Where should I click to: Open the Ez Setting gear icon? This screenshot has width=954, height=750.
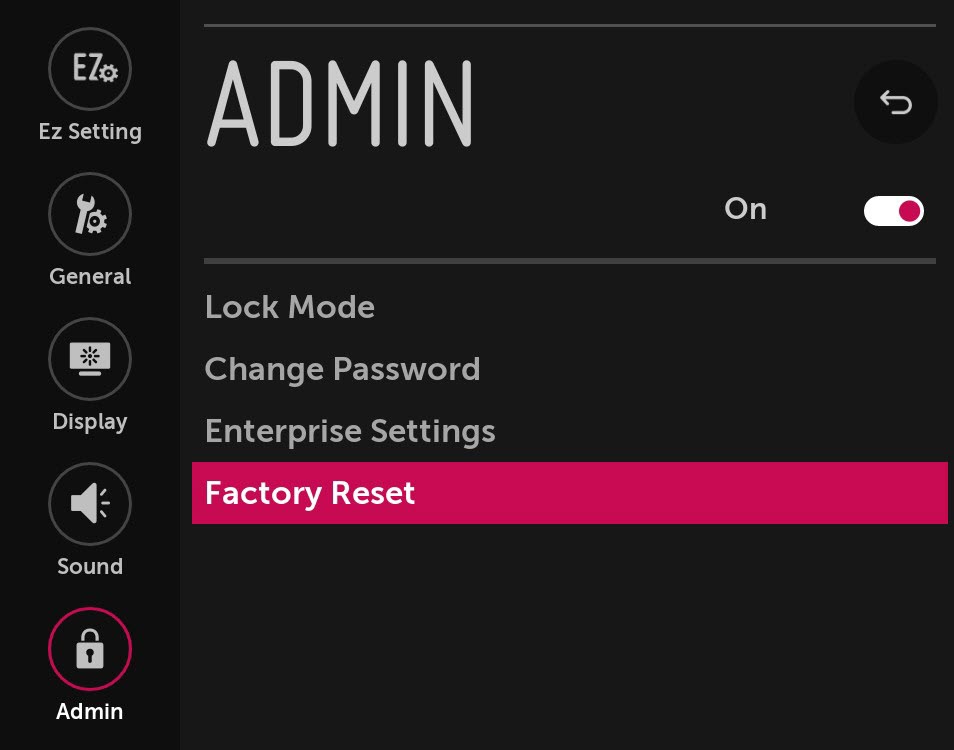pyautogui.click(x=90, y=69)
